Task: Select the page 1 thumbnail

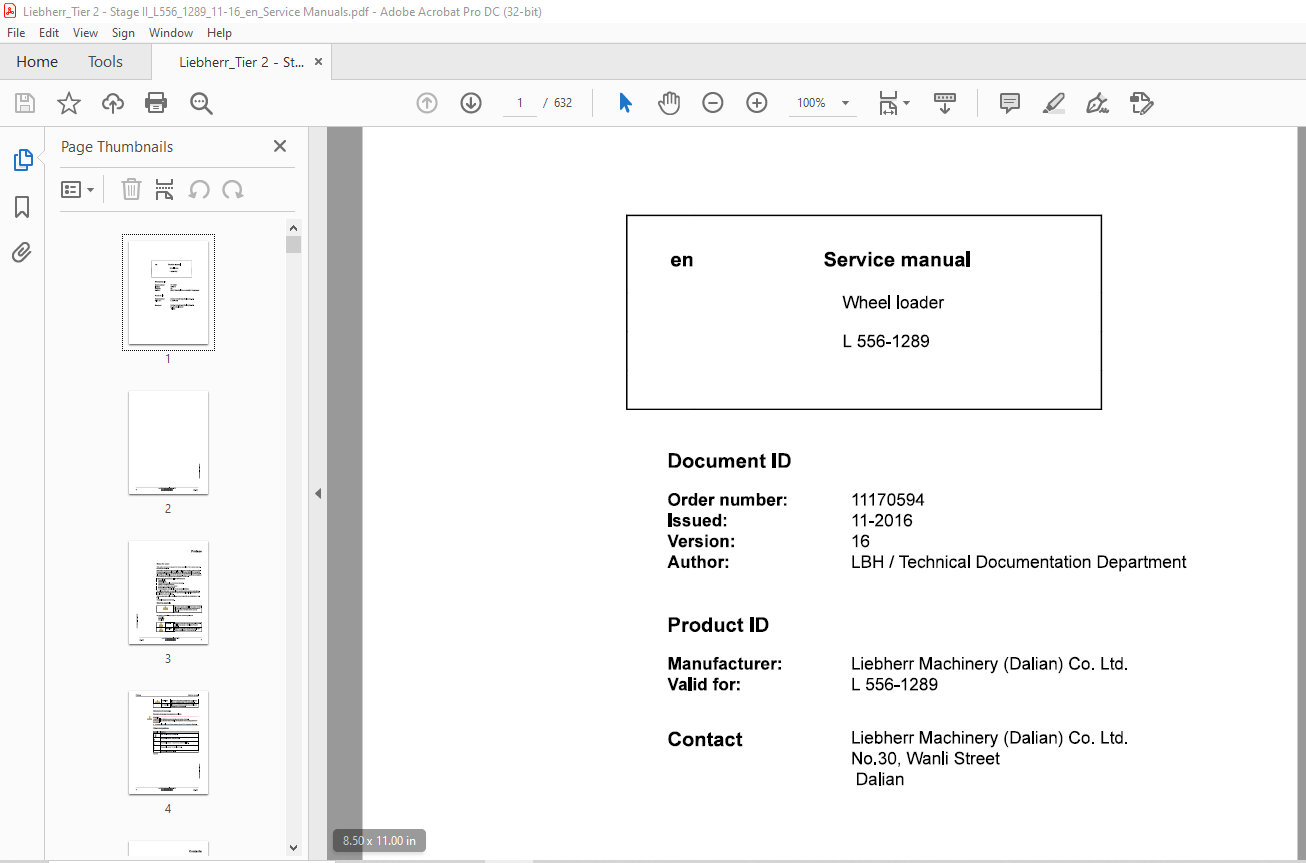Action: (x=168, y=292)
